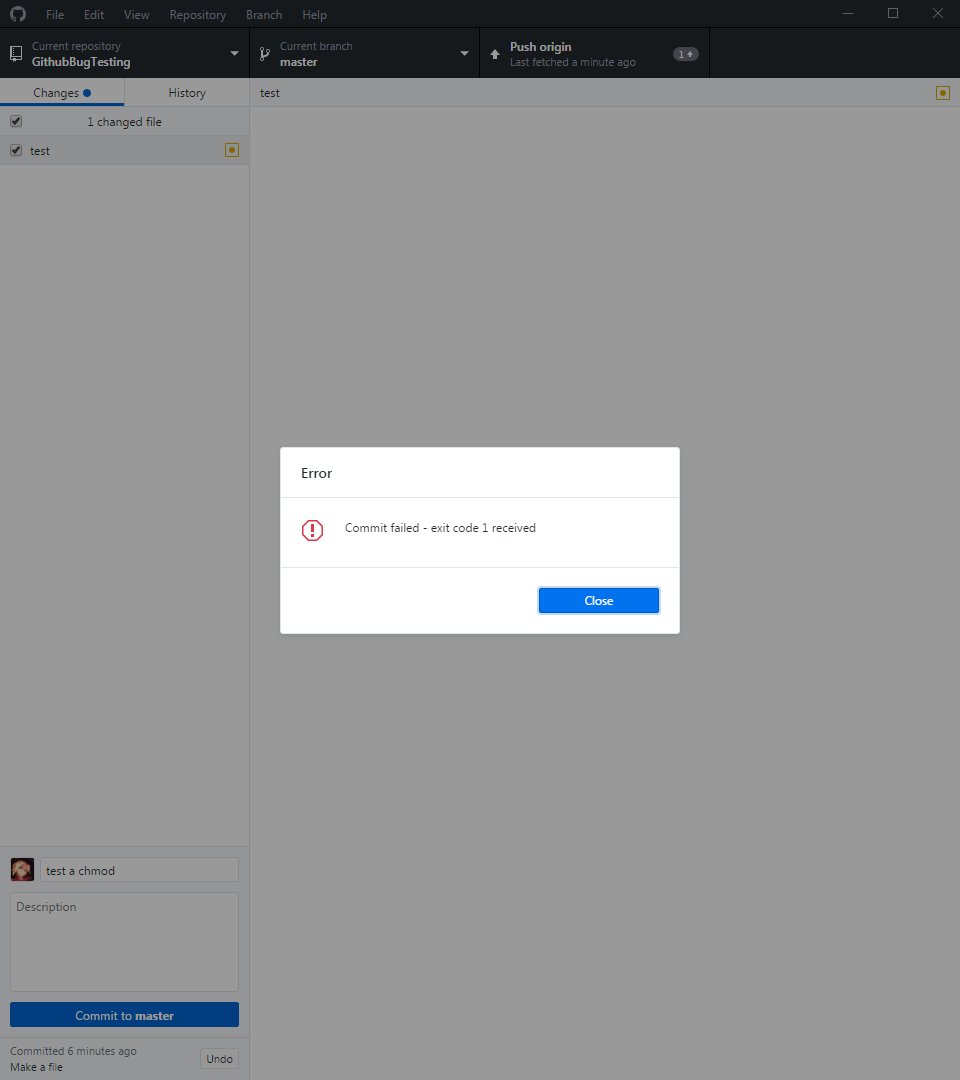Screen dimensions: 960x1080
Task: Open the File menu
Action: pos(55,14)
